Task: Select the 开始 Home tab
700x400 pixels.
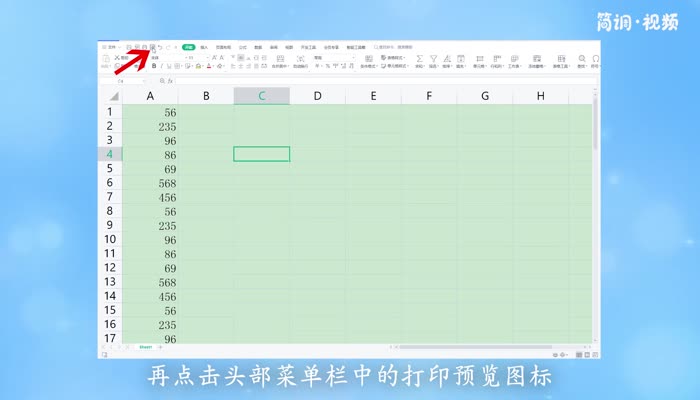Action: pyautogui.click(x=188, y=47)
